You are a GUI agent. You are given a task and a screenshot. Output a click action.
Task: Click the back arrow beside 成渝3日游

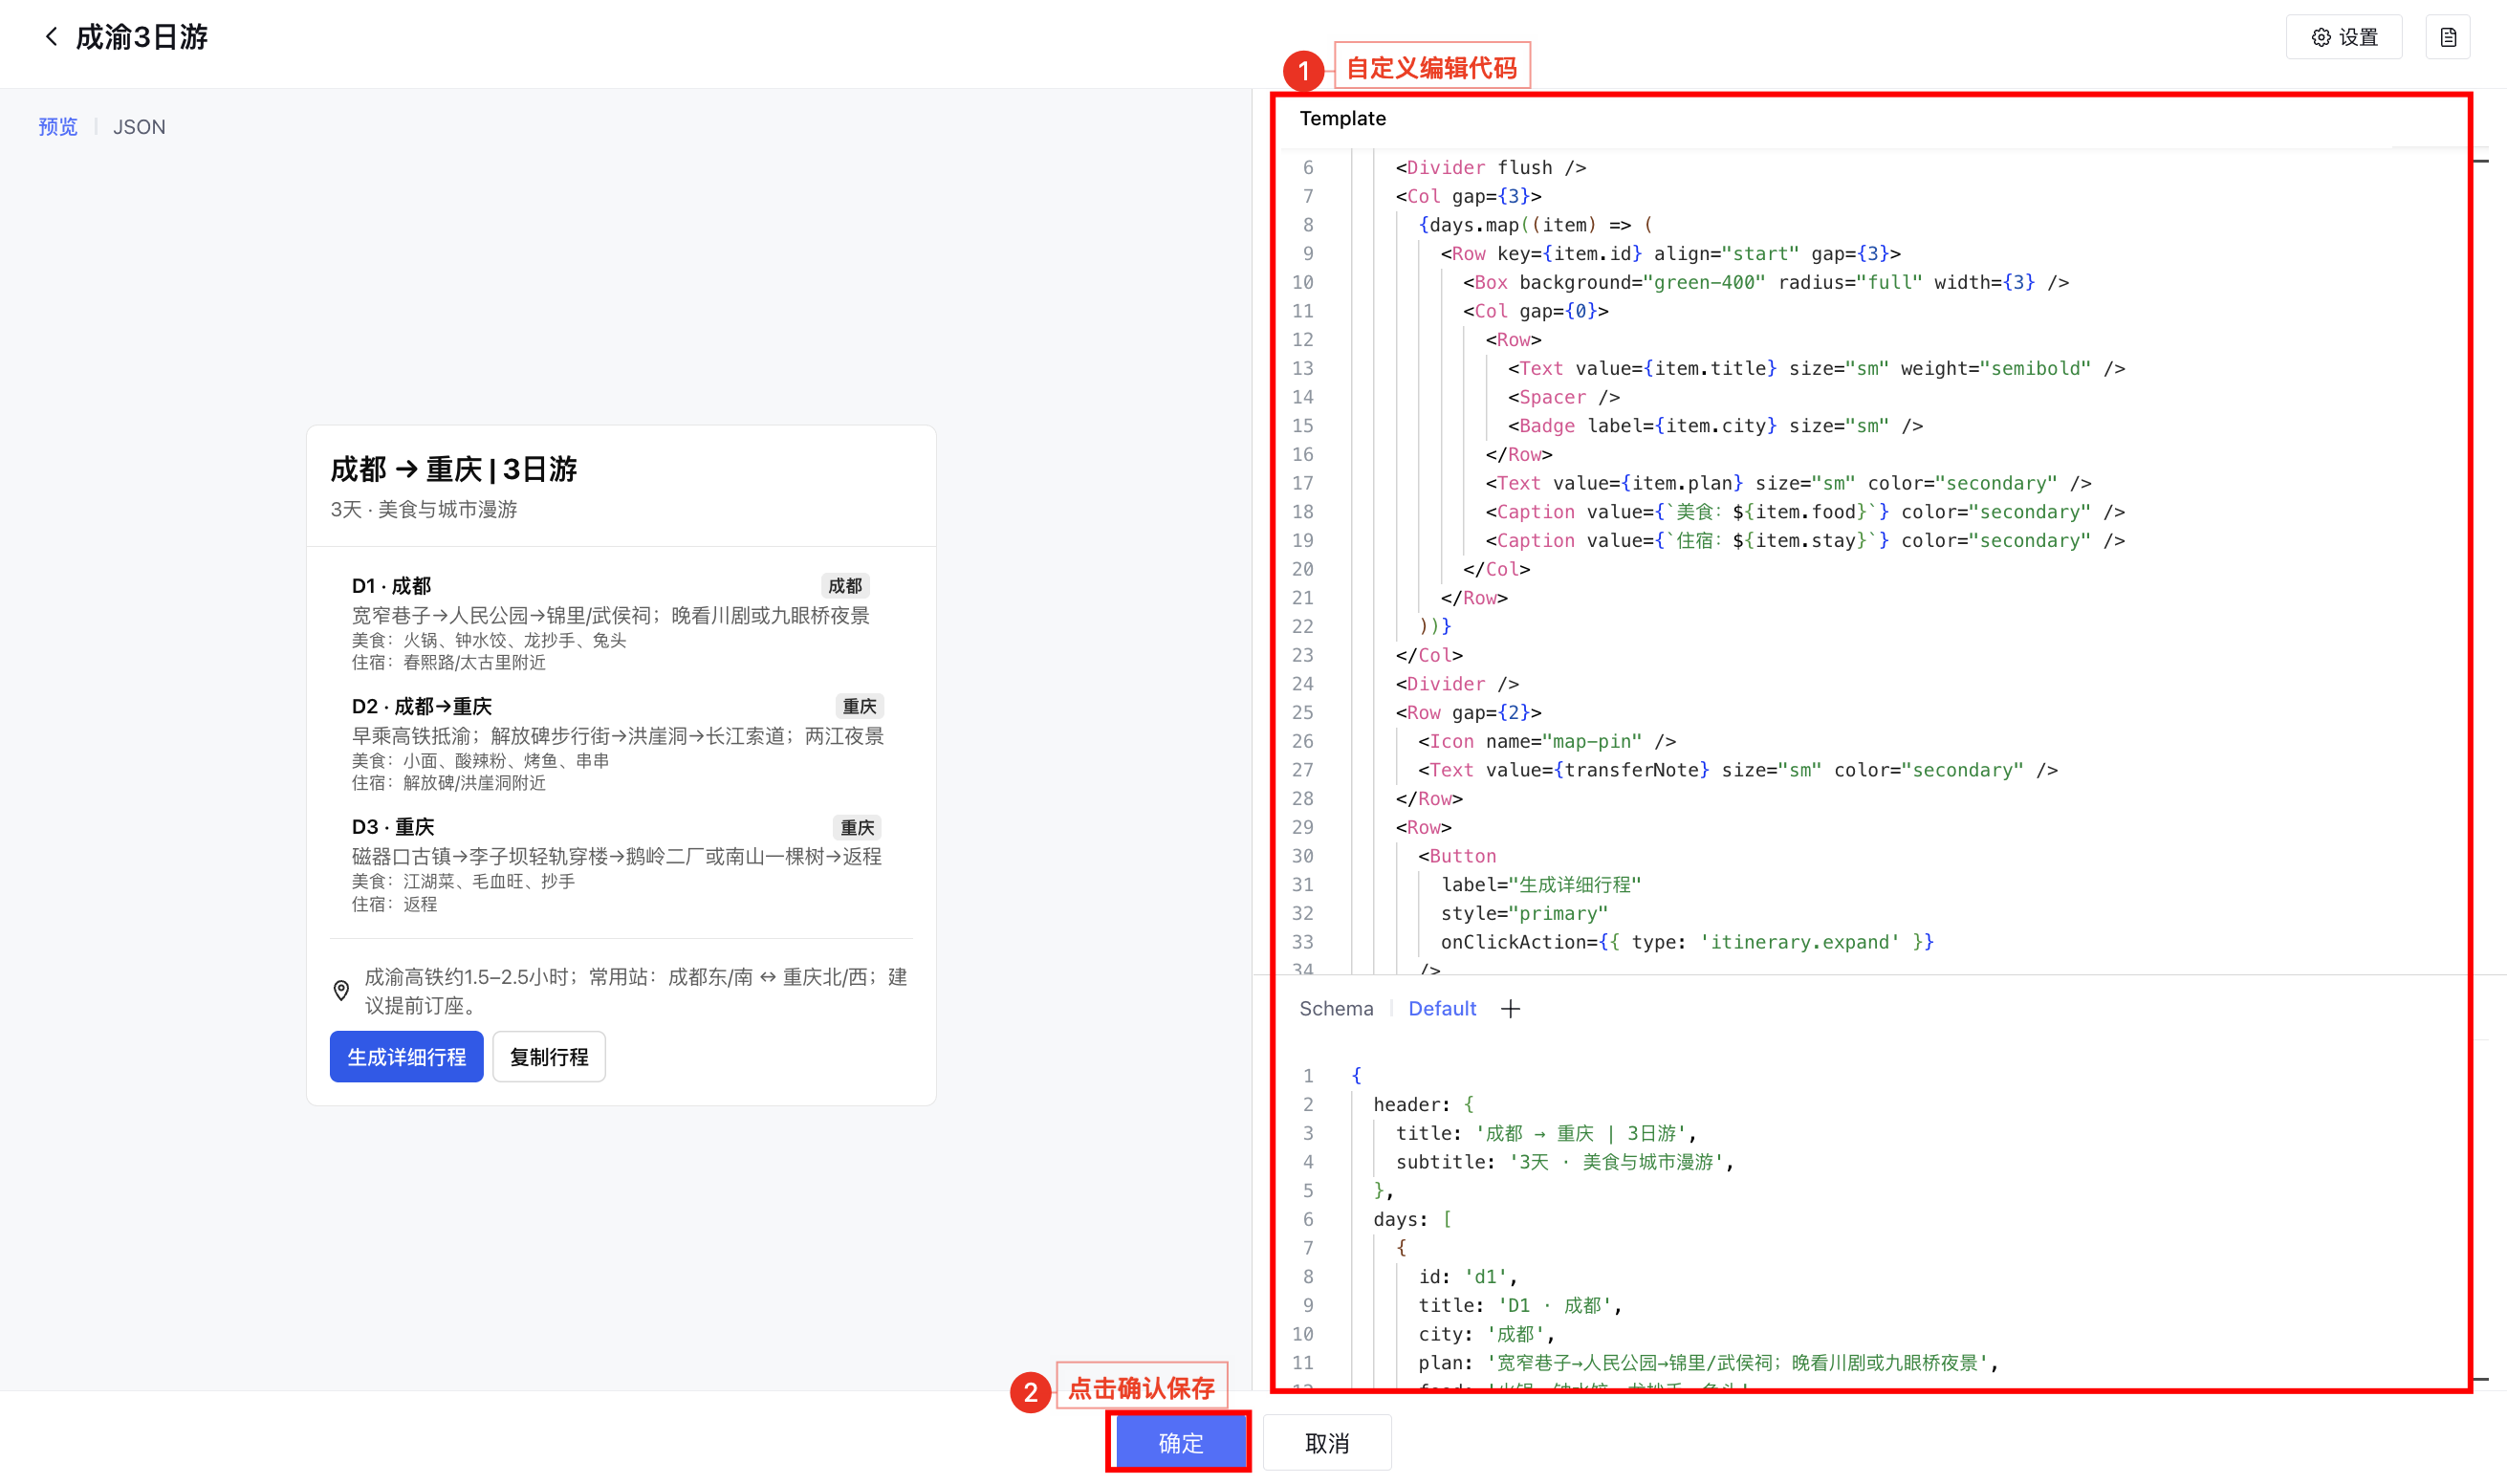(51, 37)
